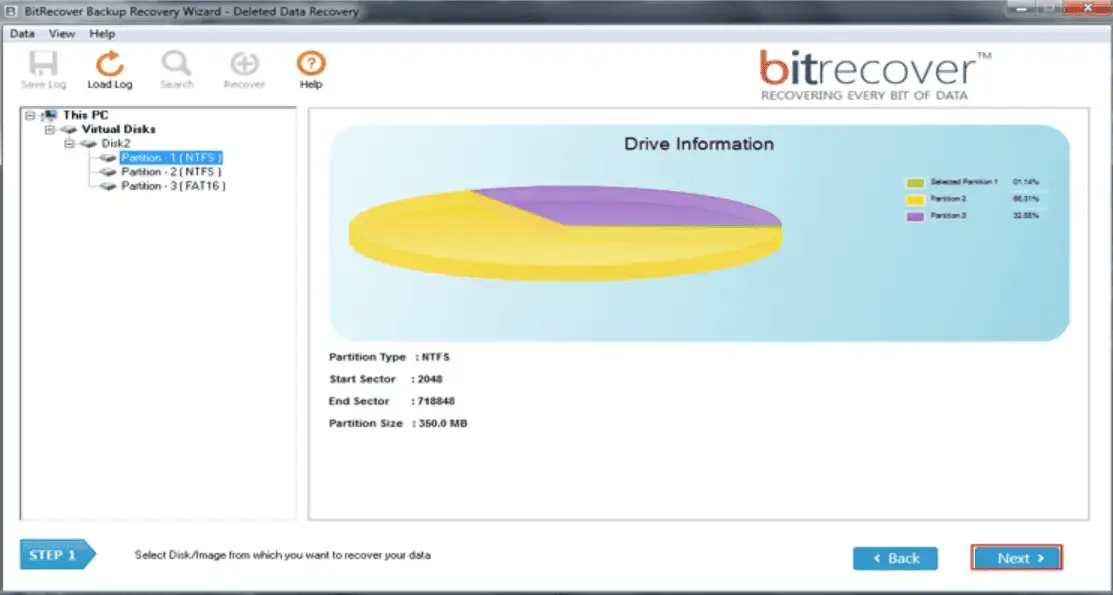This screenshot has width=1113, height=595.
Task: Select the Virtual Disks tree label
Action: (x=119, y=129)
